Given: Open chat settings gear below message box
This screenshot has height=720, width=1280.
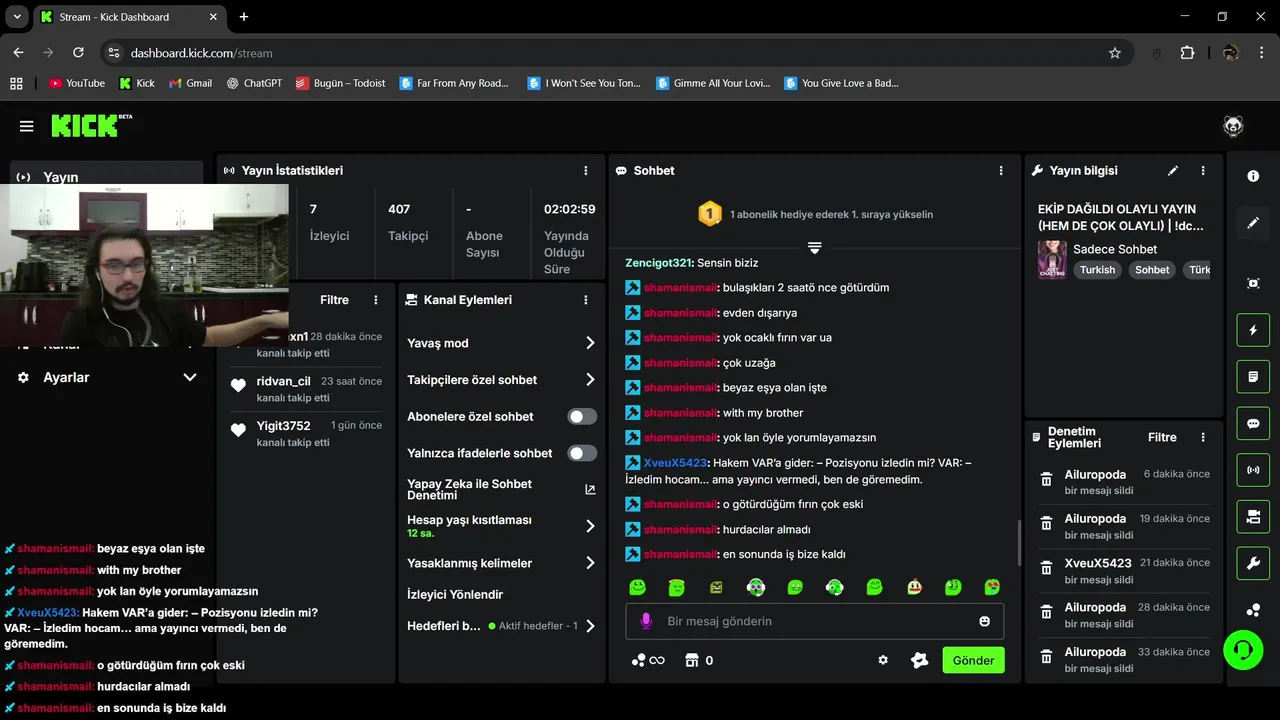Looking at the screenshot, I should tap(883, 660).
